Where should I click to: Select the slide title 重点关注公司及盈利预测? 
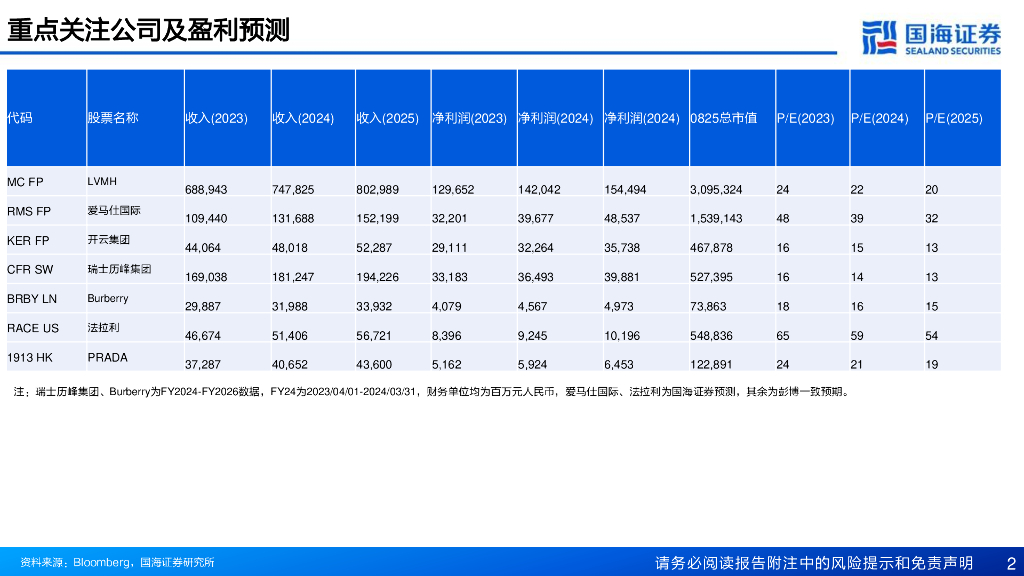point(148,30)
